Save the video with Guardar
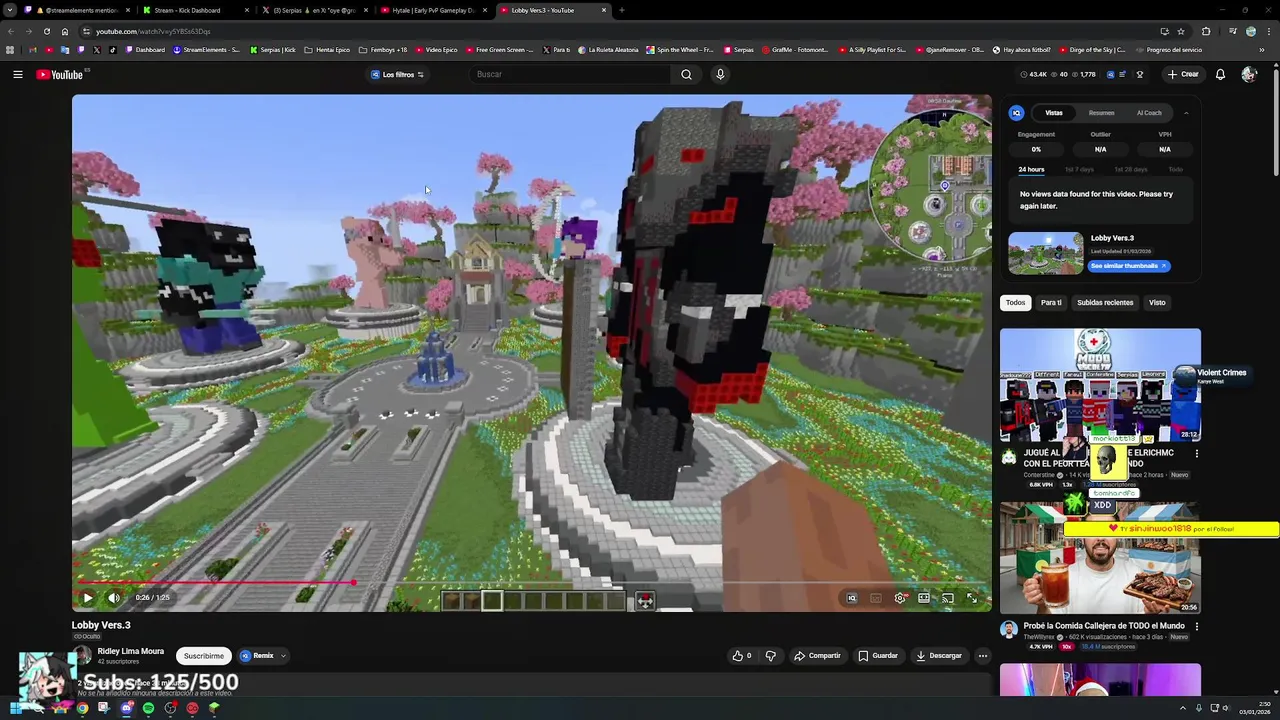 click(878, 656)
